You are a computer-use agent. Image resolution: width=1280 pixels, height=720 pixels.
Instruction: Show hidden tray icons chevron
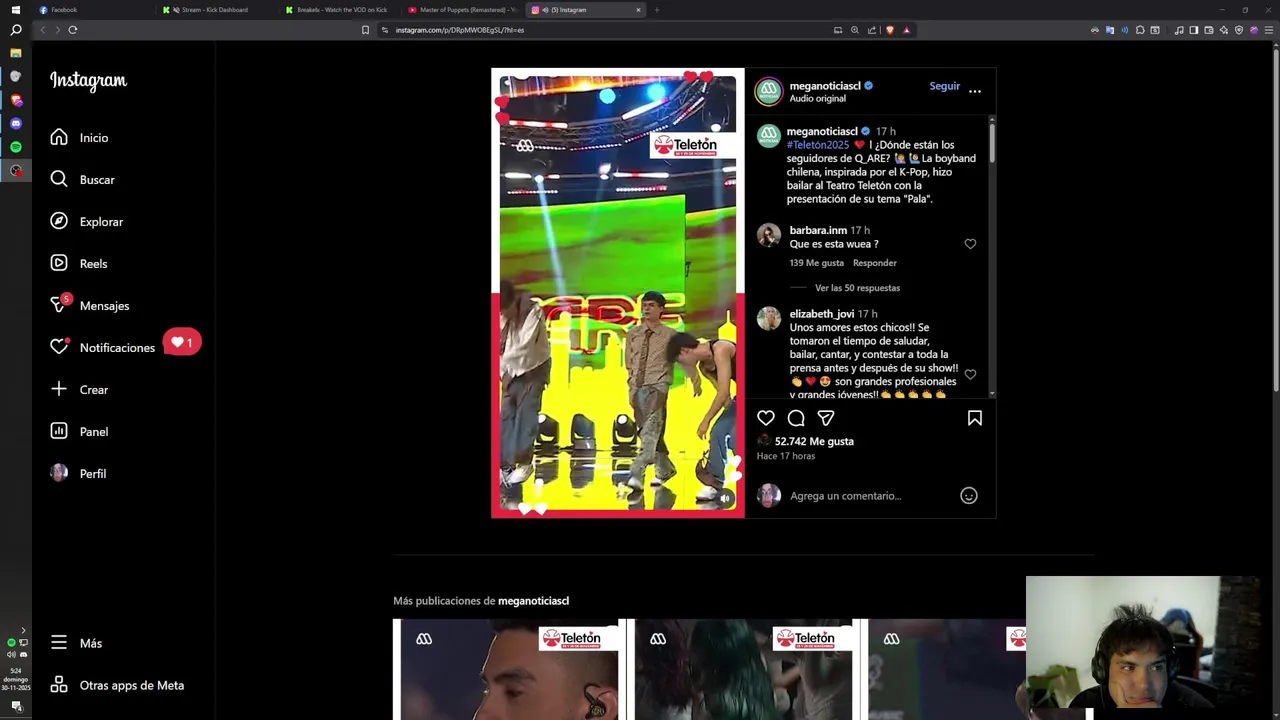click(x=23, y=630)
